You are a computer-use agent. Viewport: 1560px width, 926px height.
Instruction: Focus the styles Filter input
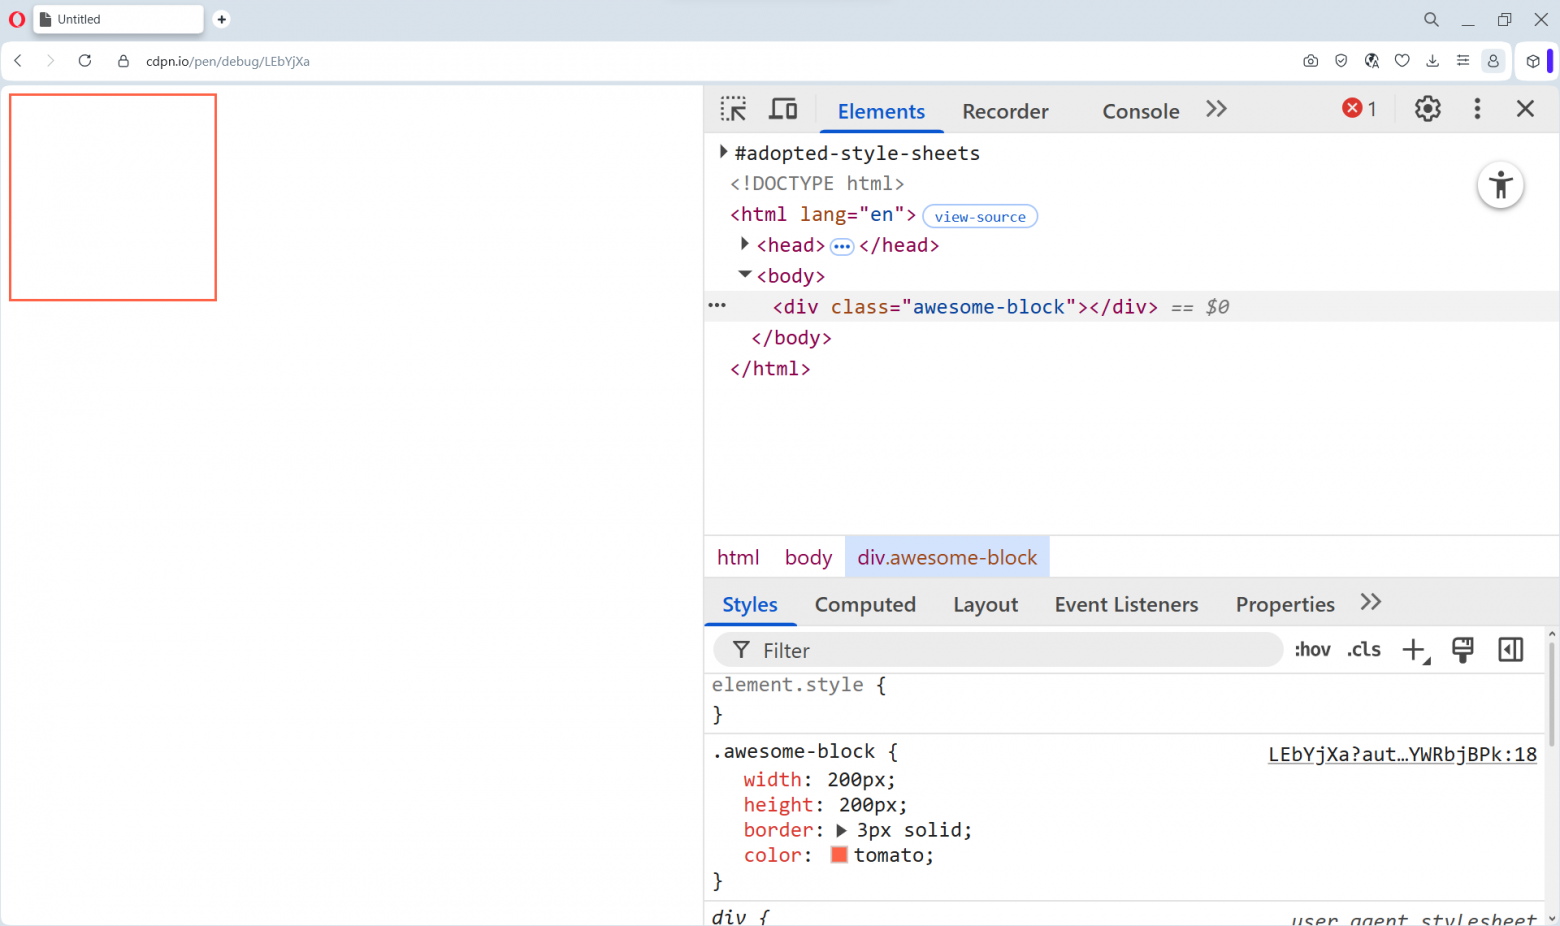point(997,650)
